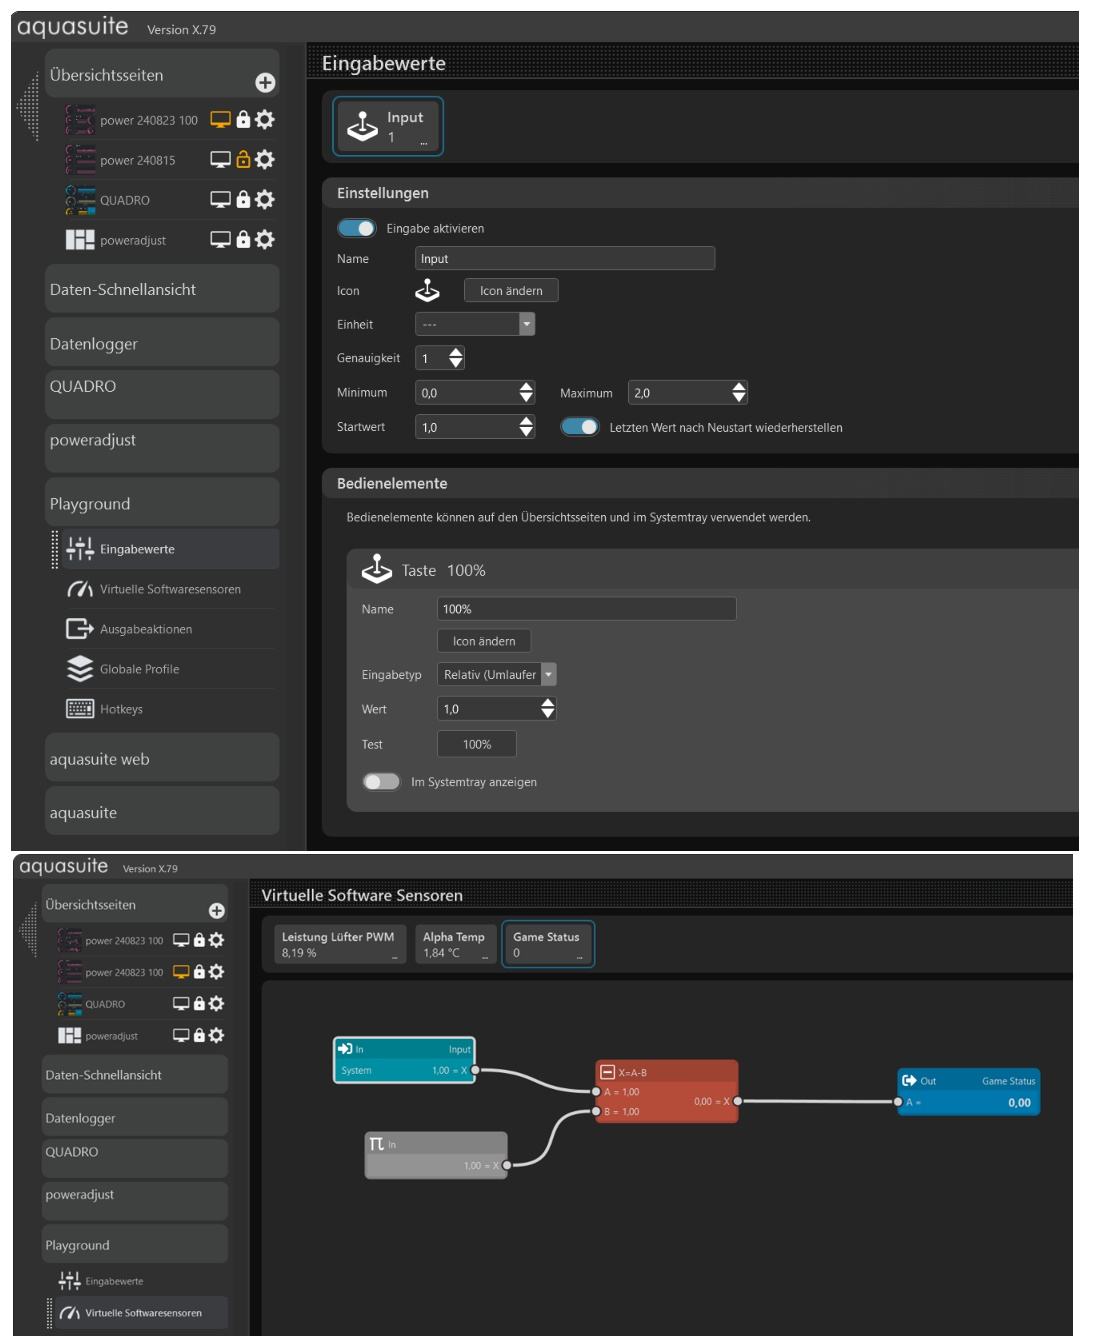Expand Daten-Schnellansicht section in Eingabewerte window
Screen dimensions: 1107x1342
pos(162,289)
